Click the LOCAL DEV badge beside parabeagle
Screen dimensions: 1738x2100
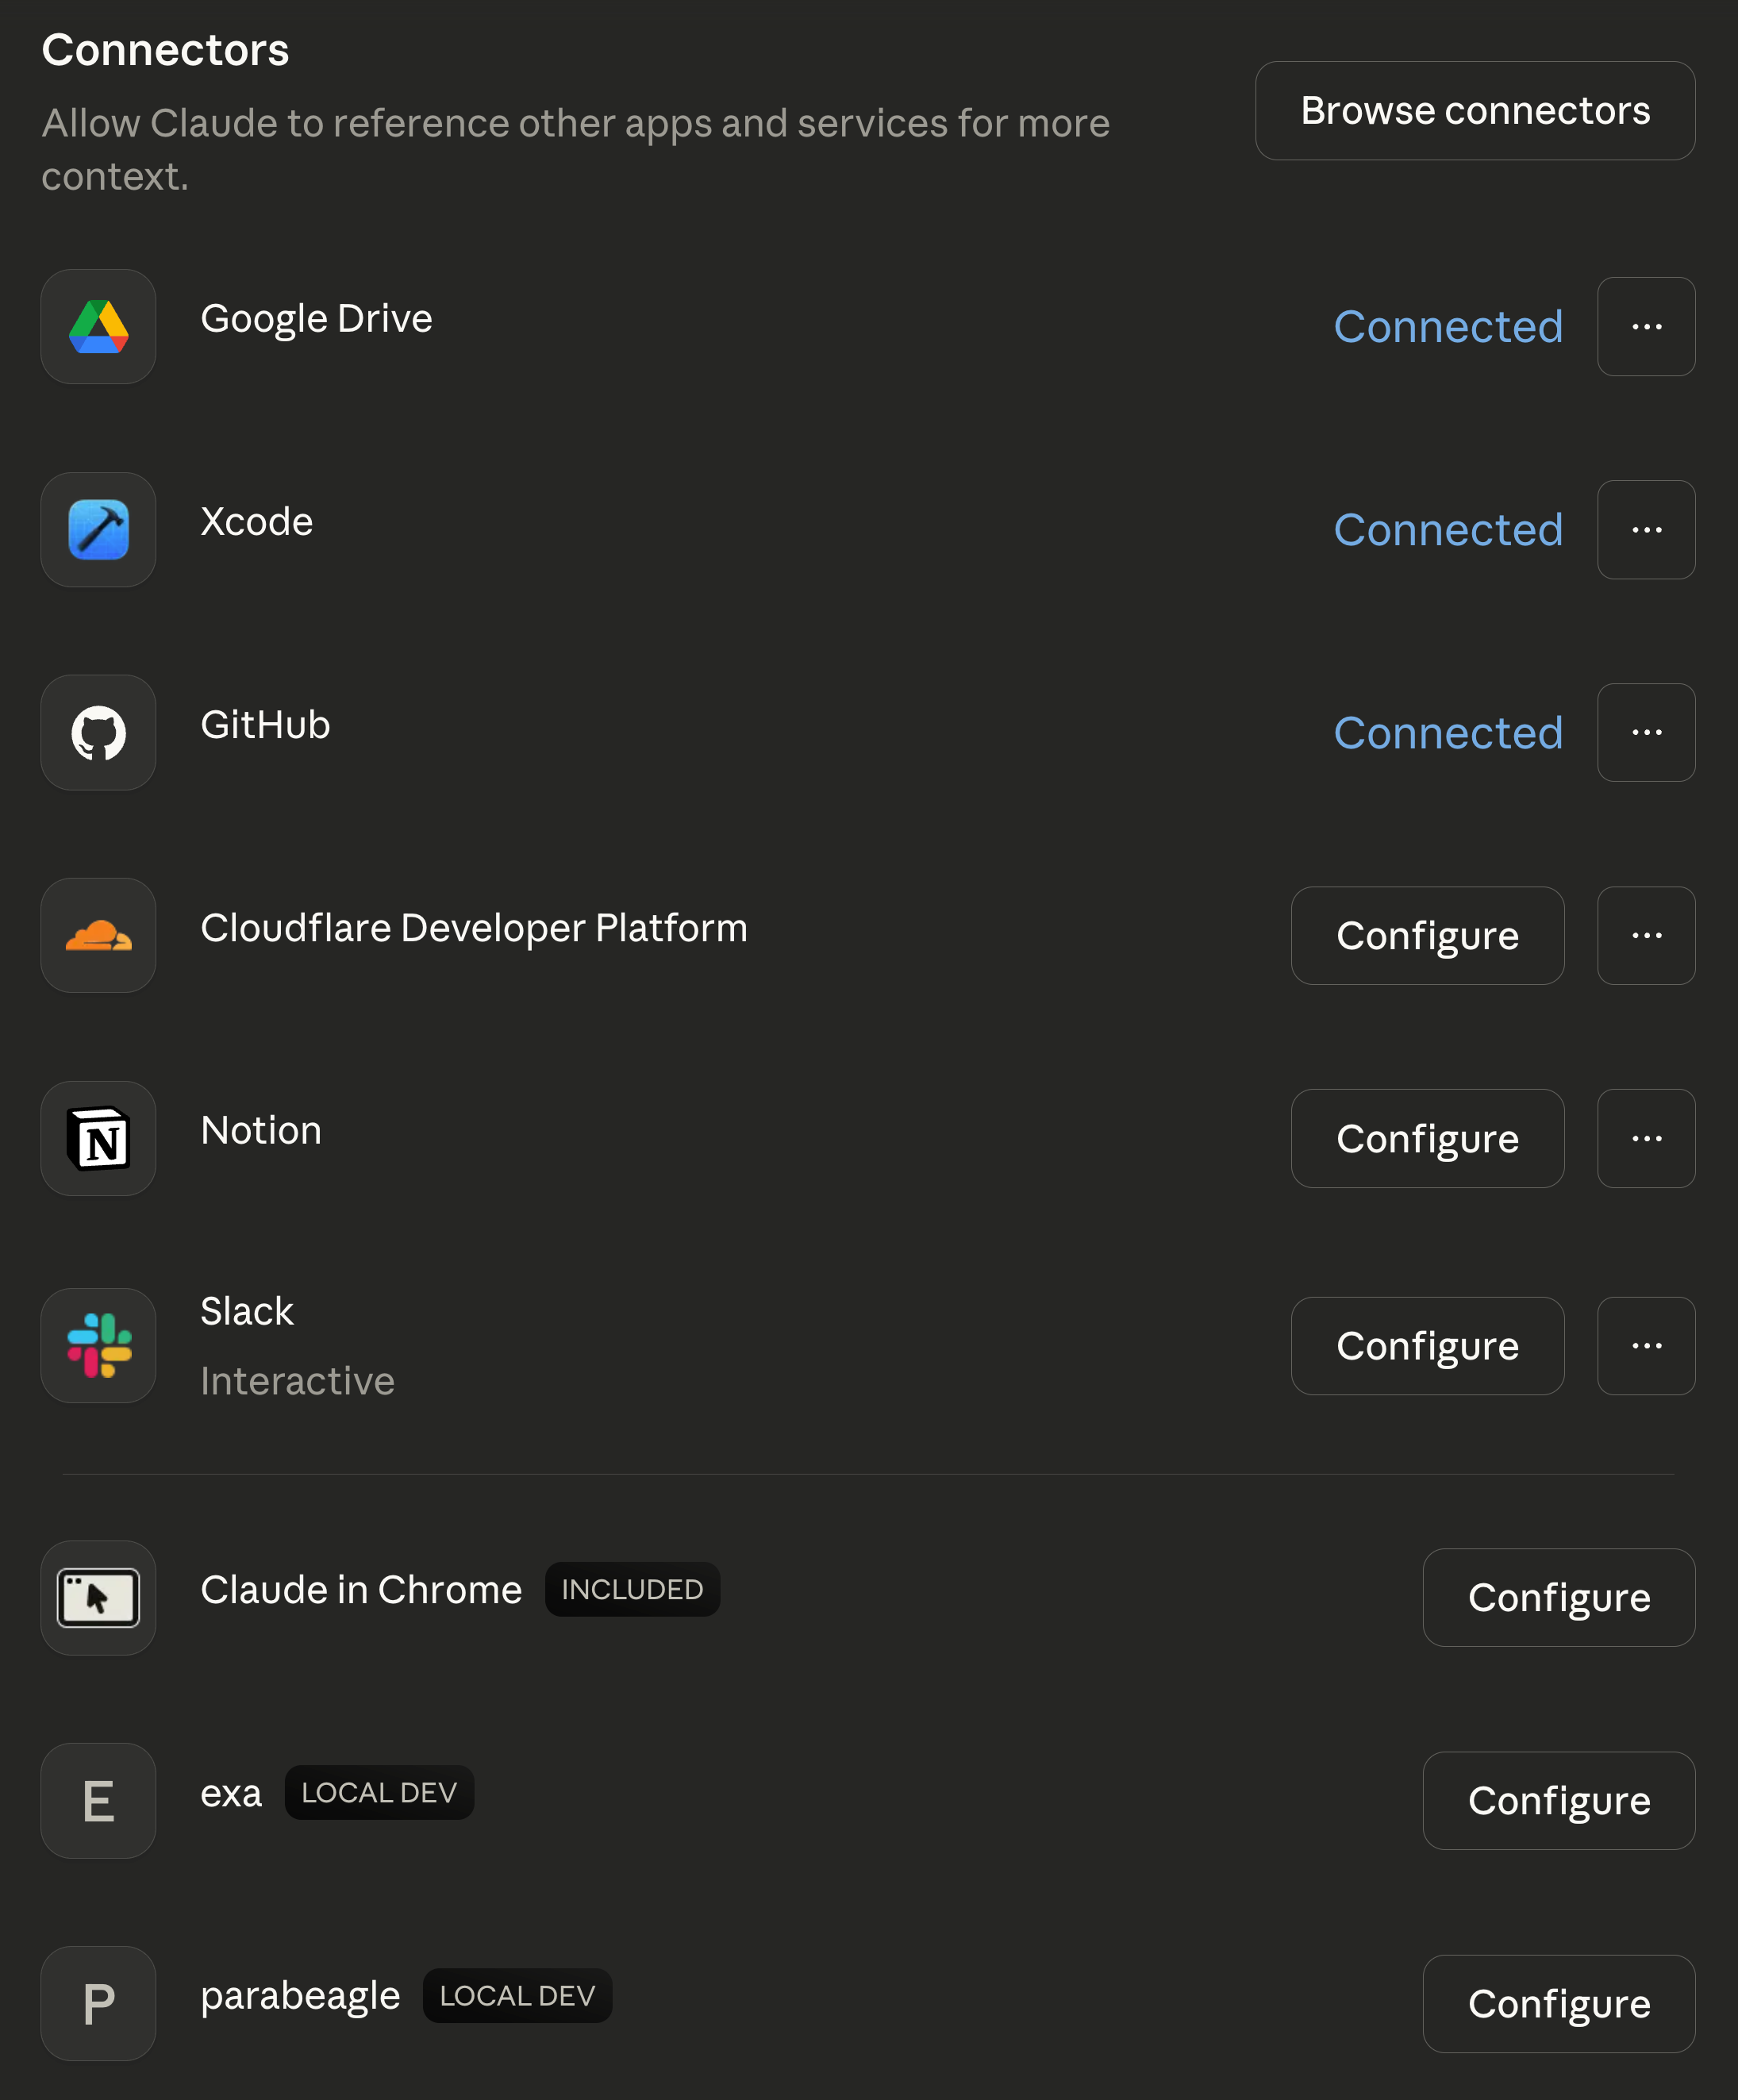click(x=517, y=1996)
